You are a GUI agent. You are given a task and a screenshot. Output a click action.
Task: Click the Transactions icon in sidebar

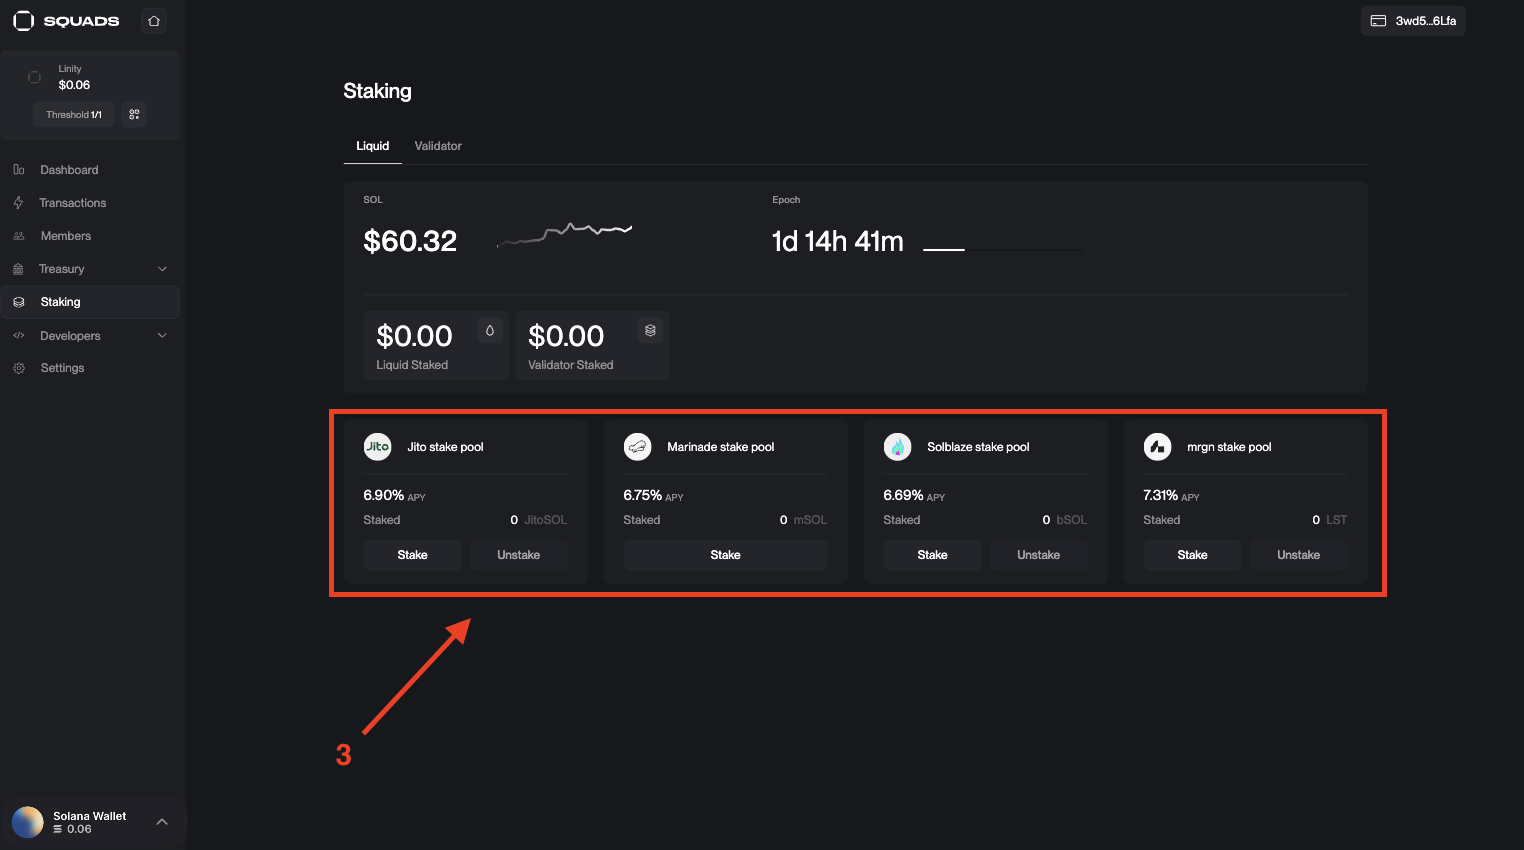[x=19, y=202]
